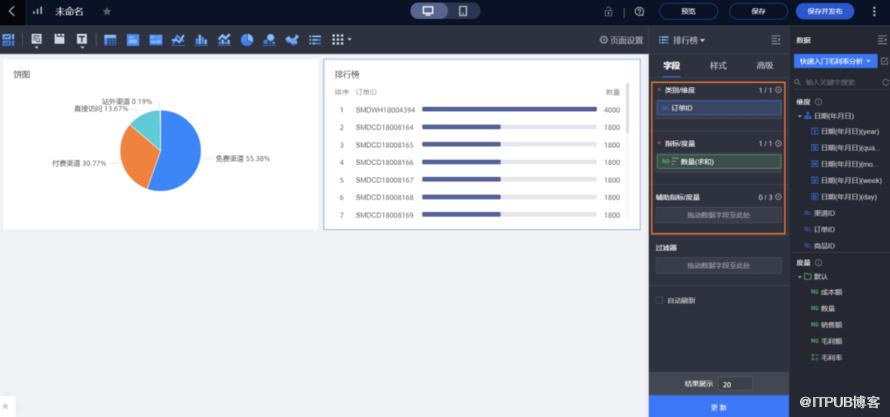The image size is (890, 417).
Task: Switch to the 字段 tab
Action: [671, 66]
